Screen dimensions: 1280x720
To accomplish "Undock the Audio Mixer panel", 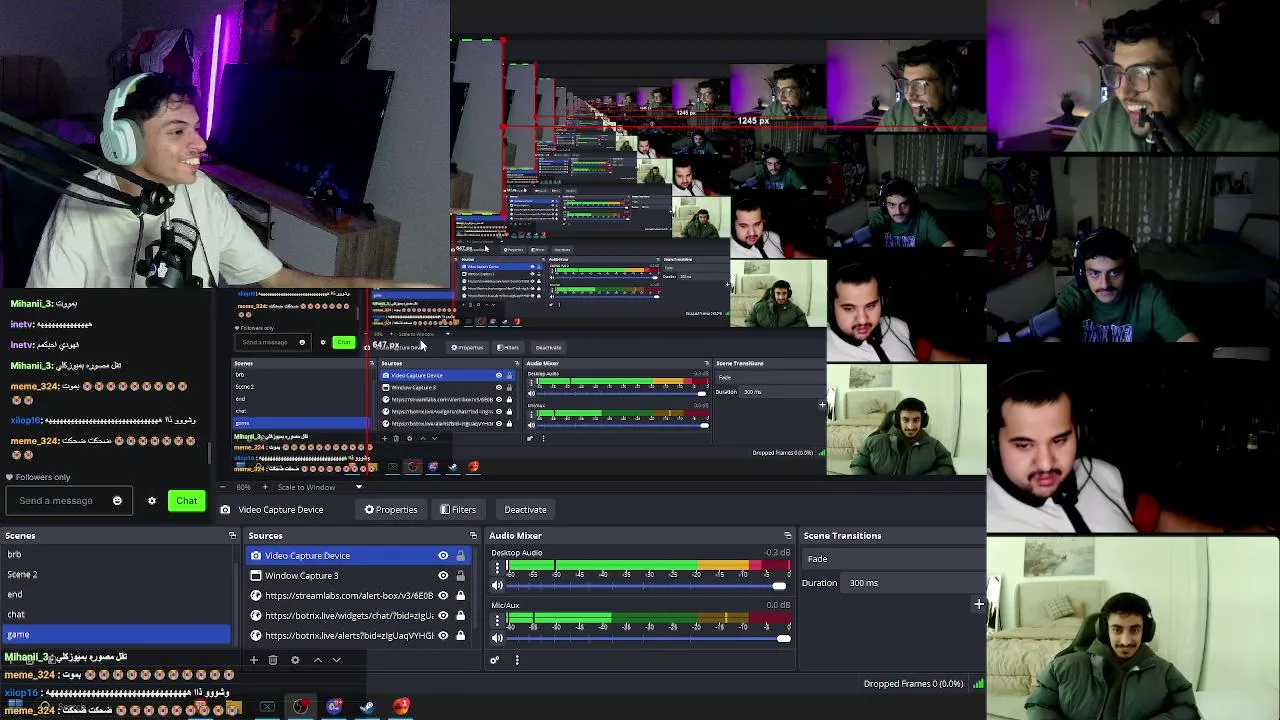I will 788,536.
